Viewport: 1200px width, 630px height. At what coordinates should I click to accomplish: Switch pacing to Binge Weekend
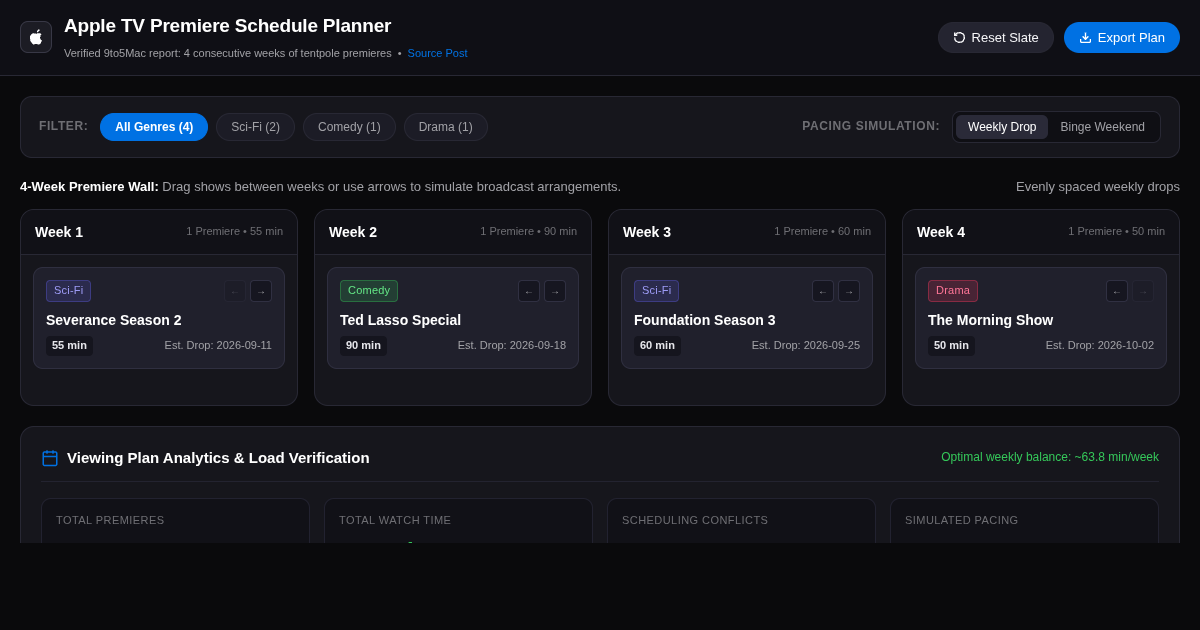[x=1103, y=127]
